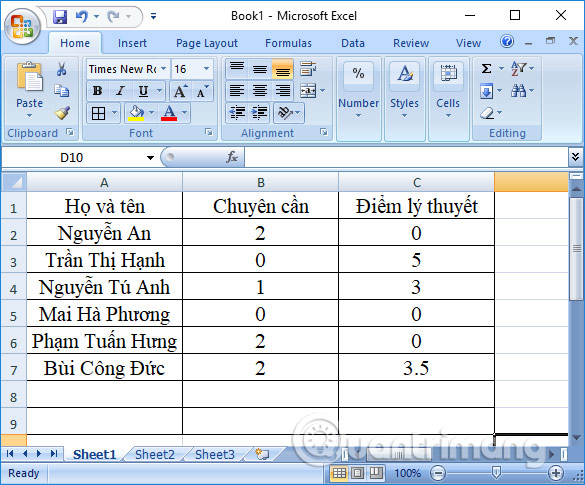This screenshot has height=485, width=585.
Task: Open the Orientation text rotation tool
Action: (x=286, y=113)
